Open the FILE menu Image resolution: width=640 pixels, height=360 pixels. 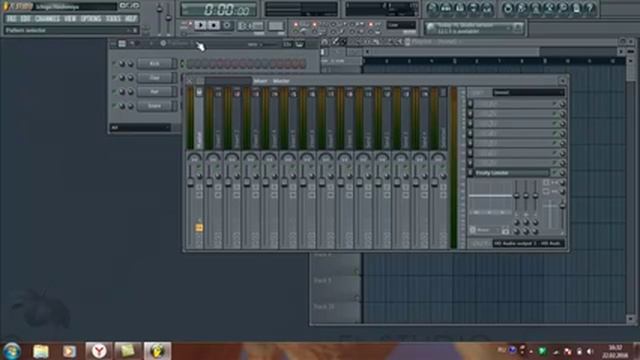coord(11,19)
